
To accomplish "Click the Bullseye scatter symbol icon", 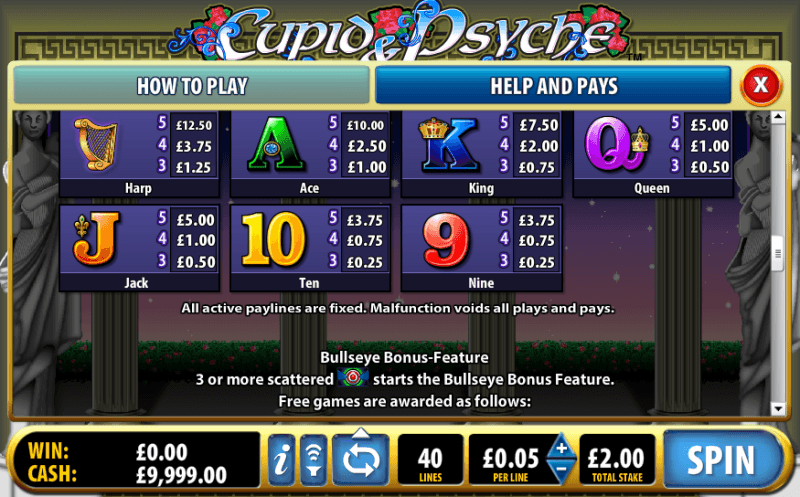I will tap(353, 378).
